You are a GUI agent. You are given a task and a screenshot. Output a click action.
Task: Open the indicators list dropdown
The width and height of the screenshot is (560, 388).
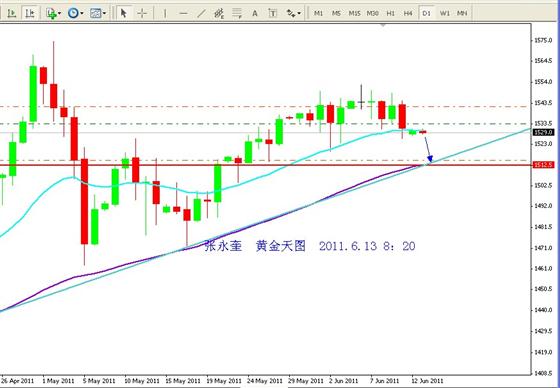[x=54, y=14]
